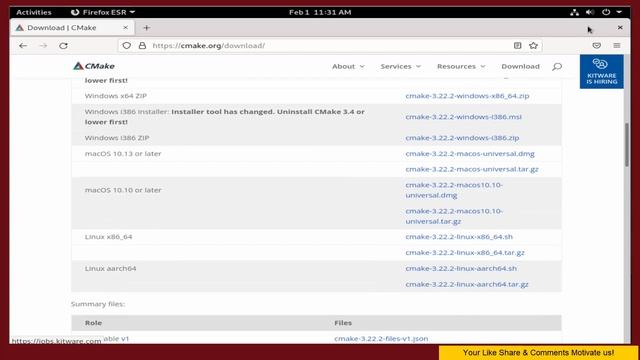Screen dimensions: 640x360
Task: Click the Kitware Is Hiring badge
Action: point(602,72)
